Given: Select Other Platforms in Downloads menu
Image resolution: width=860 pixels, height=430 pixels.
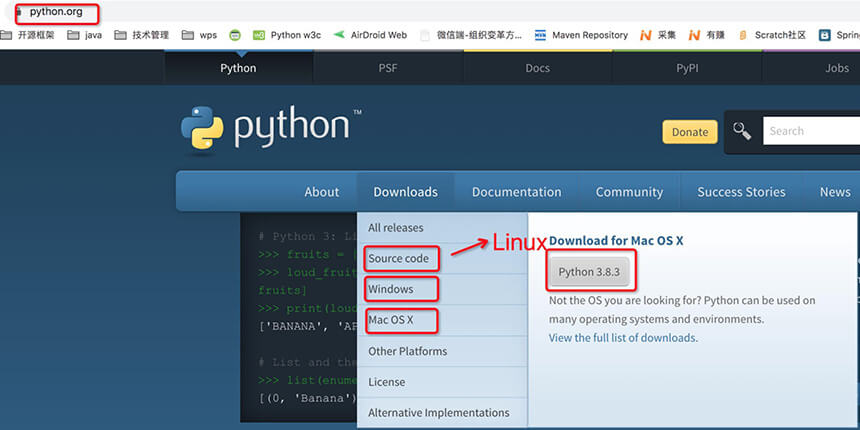Looking at the screenshot, I should [442, 351].
